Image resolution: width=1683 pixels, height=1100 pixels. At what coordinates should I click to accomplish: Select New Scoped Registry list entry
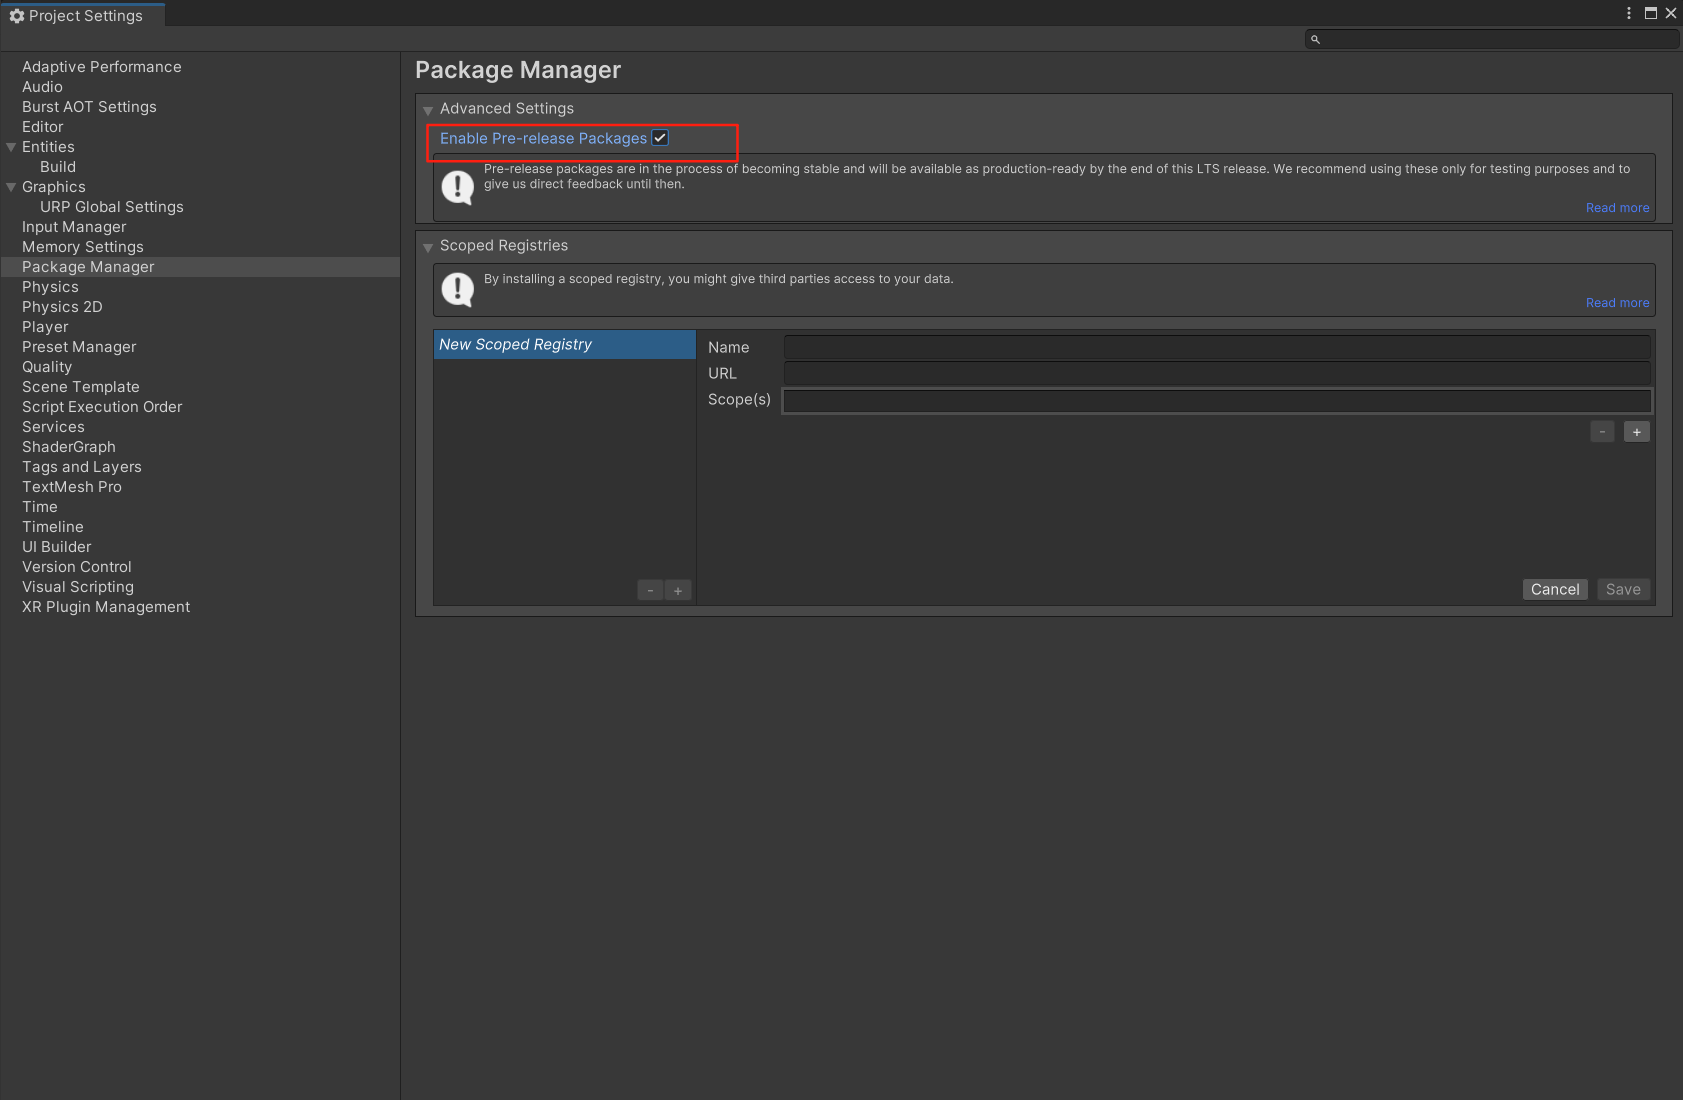pos(565,344)
